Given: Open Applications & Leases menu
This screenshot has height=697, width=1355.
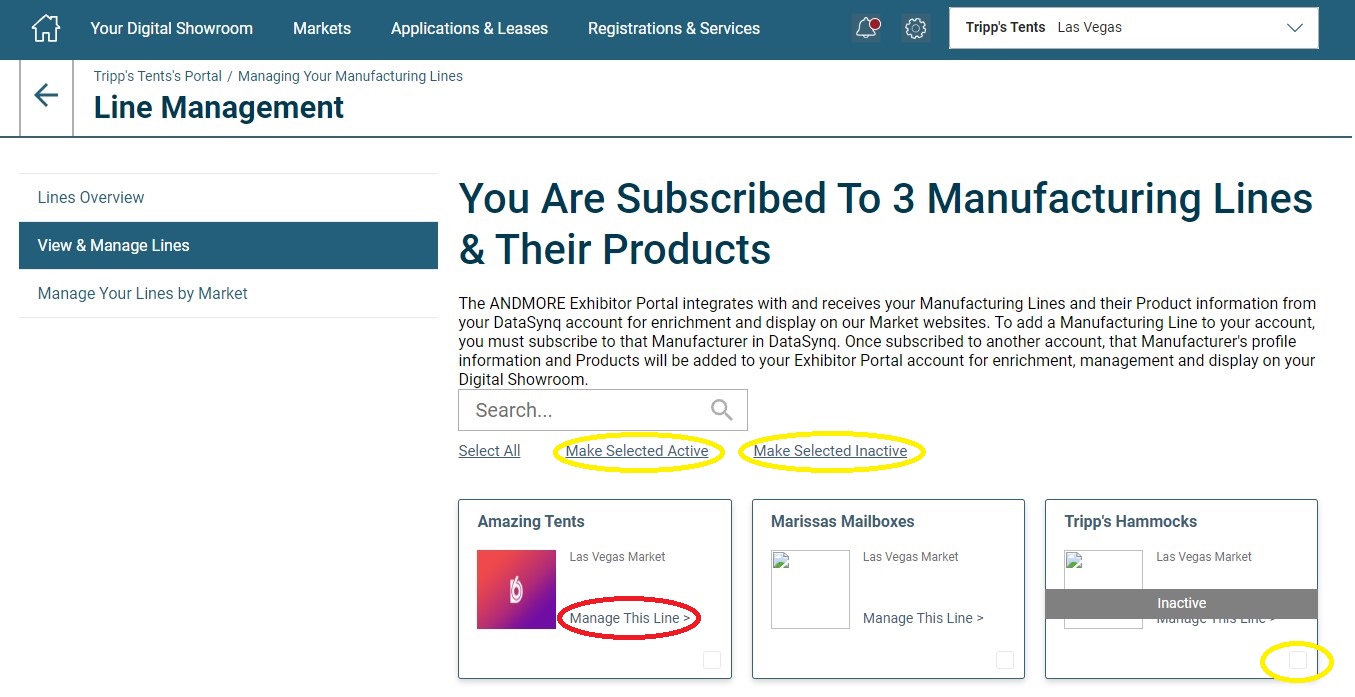Looking at the screenshot, I should click(x=469, y=28).
